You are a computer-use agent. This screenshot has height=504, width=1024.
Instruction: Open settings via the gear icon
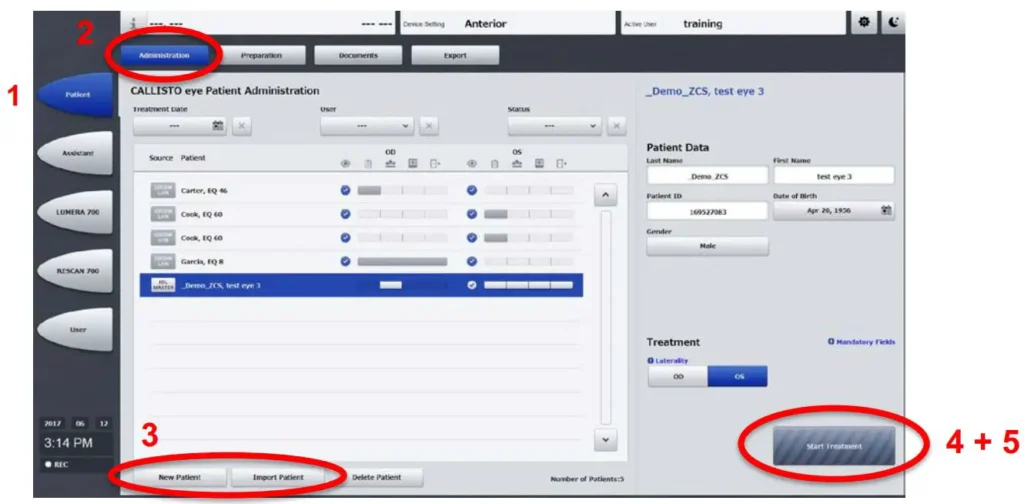click(x=864, y=22)
